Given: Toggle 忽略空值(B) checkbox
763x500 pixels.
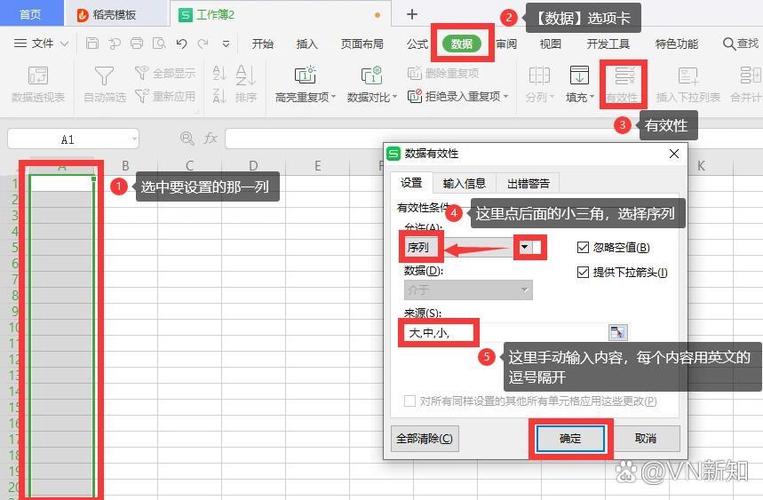Looking at the screenshot, I should point(583,248).
